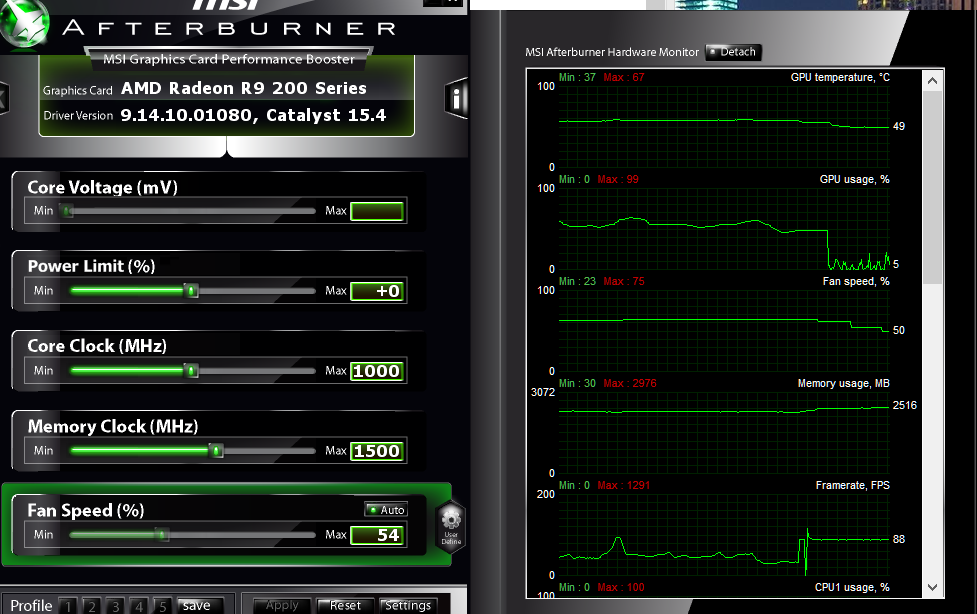Click the Core Voltage slider handle
Image resolution: width=977 pixels, height=614 pixels.
tap(67, 211)
